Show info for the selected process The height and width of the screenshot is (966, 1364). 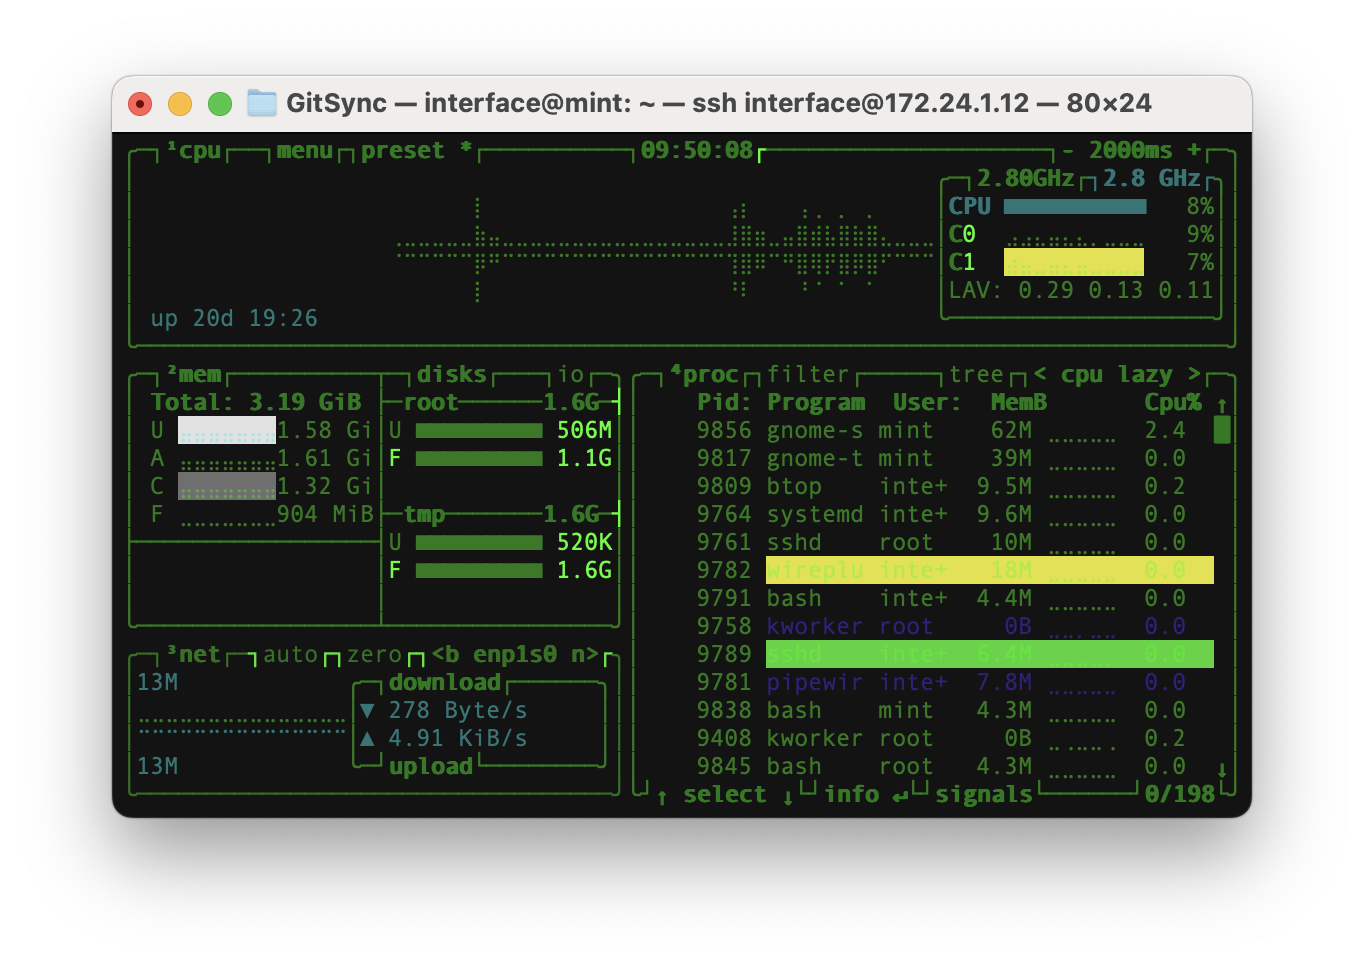pyautogui.click(x=852, y=795)
